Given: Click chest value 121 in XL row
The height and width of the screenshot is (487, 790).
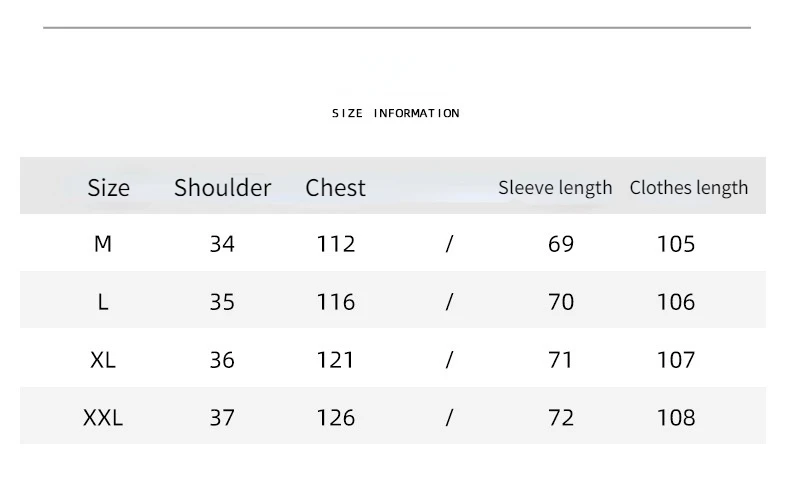Looking at the screenshot, I should coord(336,360).
